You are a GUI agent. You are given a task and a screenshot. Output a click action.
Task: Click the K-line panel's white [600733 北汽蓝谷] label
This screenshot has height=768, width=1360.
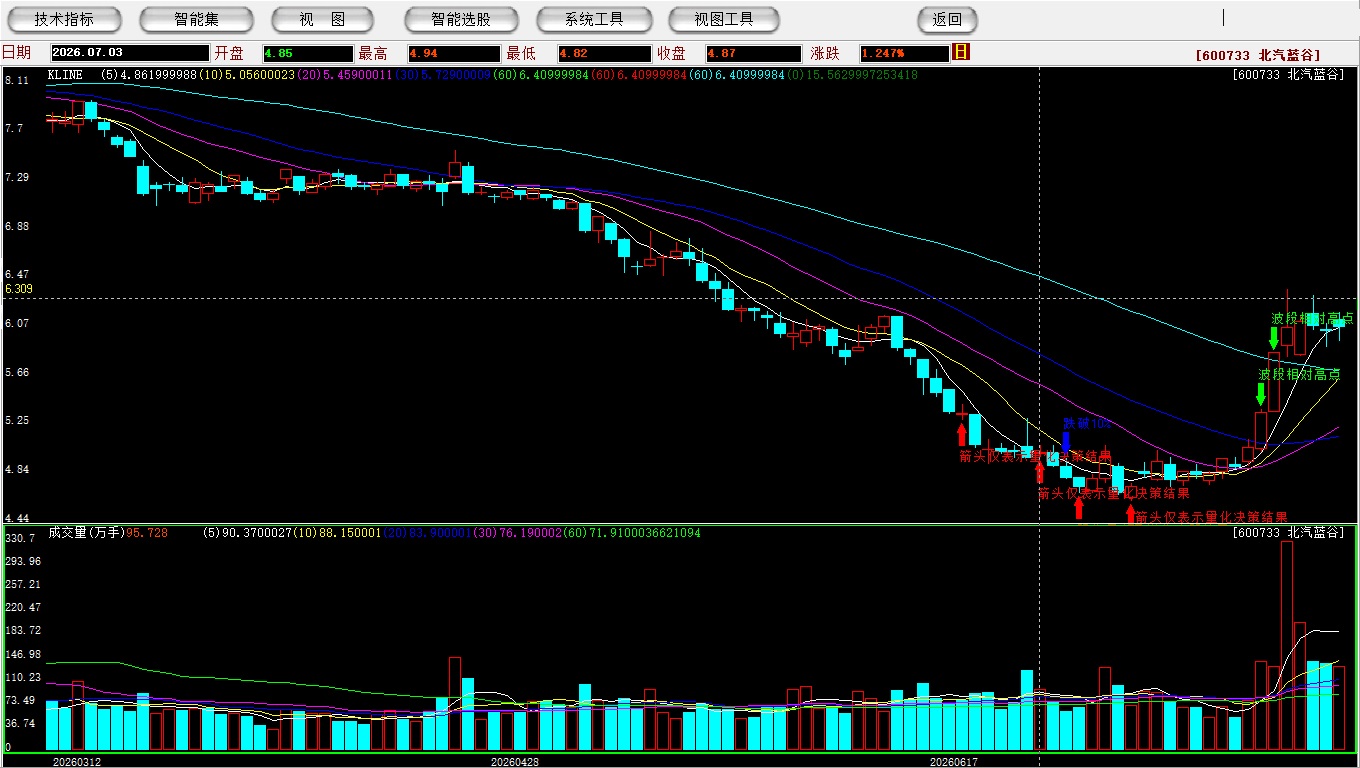tap(1288, 75)
